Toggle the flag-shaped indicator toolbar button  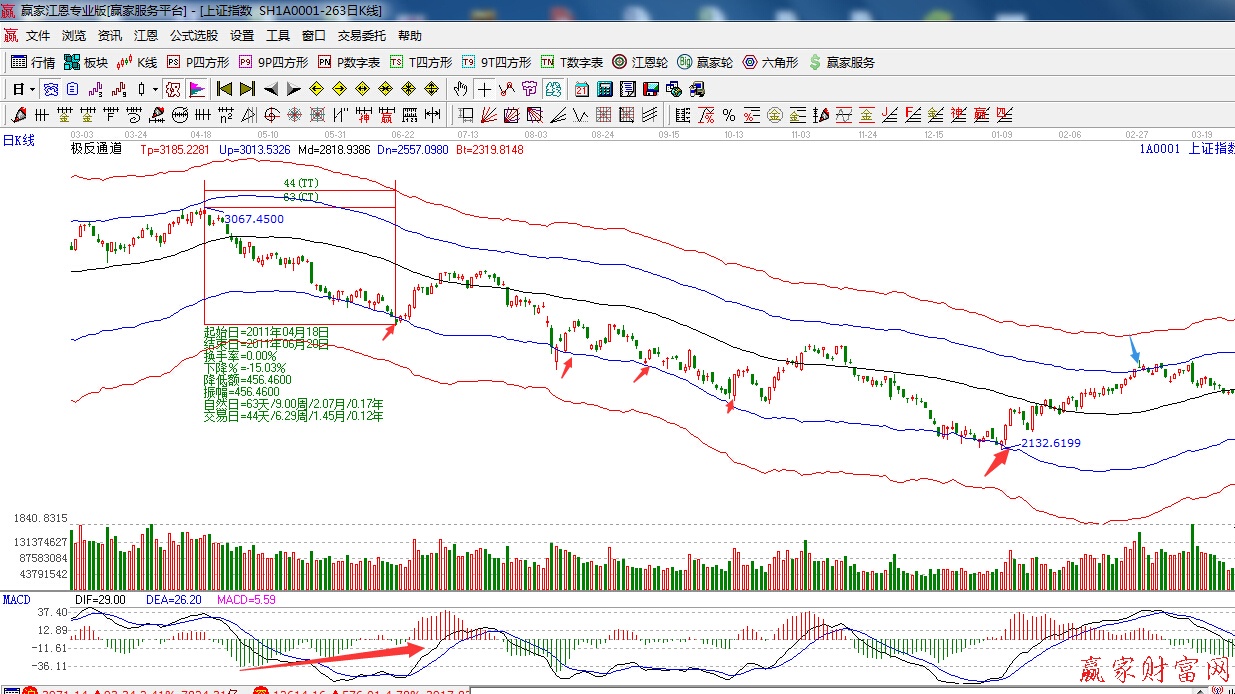196,89
